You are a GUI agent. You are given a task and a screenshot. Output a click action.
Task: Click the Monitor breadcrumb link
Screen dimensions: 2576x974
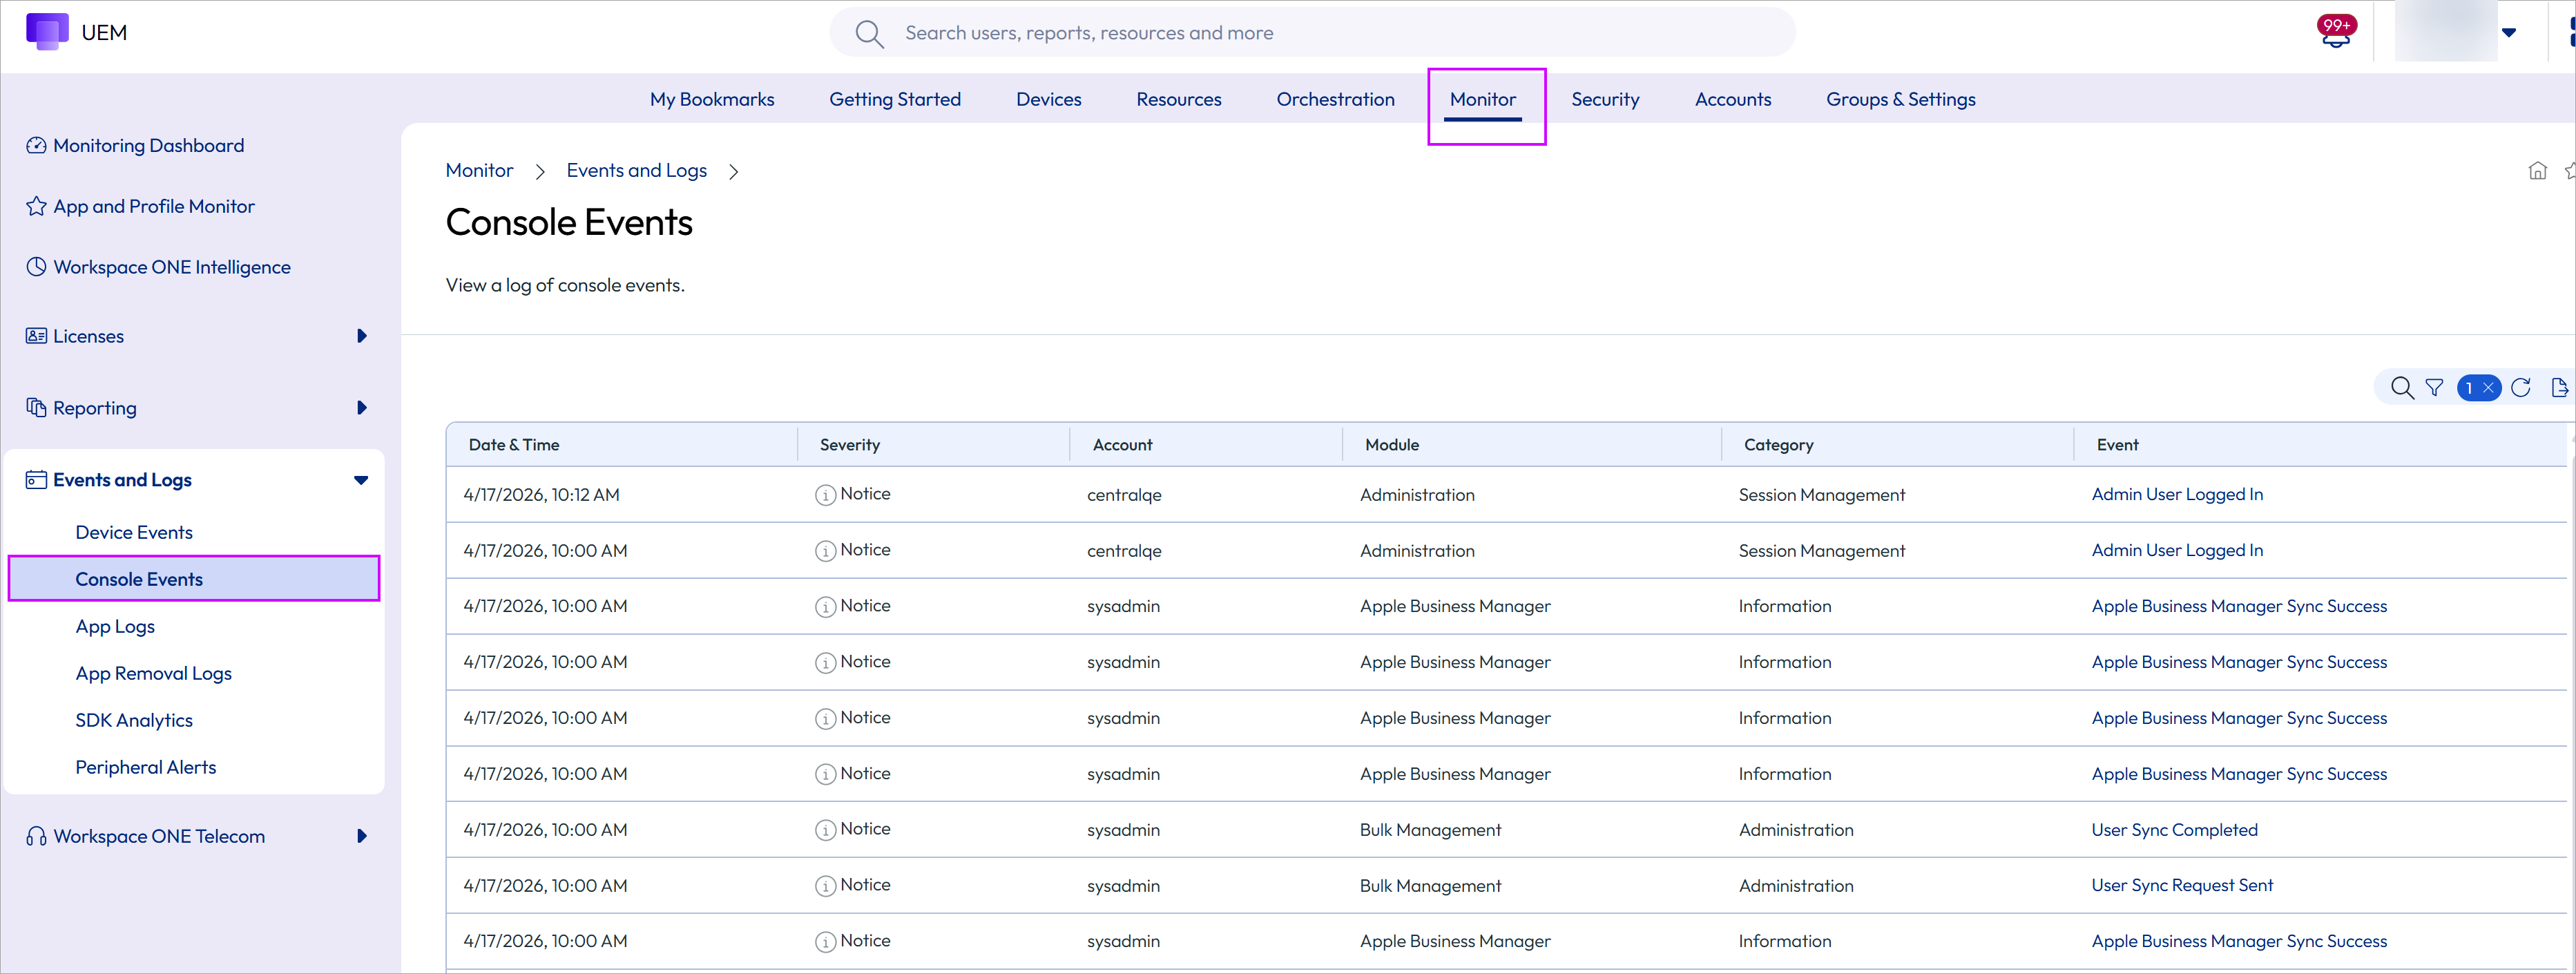479,171
